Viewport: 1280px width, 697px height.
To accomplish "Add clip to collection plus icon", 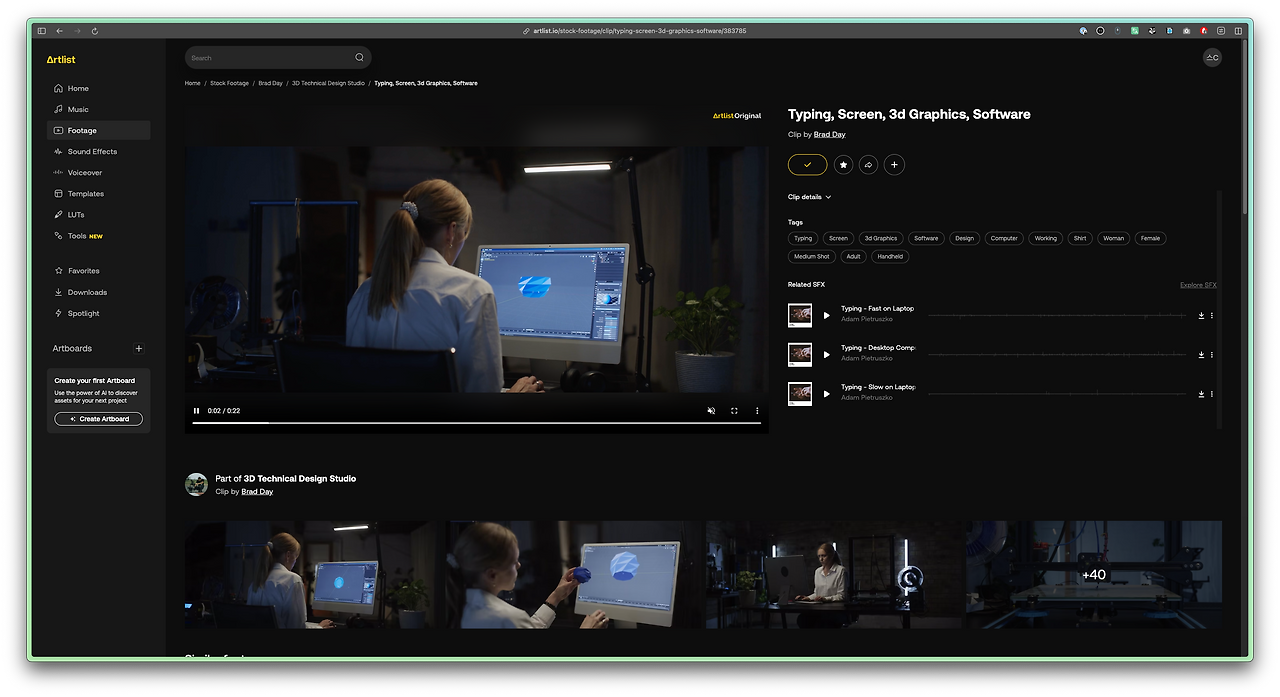I will [x=894, y=165].
